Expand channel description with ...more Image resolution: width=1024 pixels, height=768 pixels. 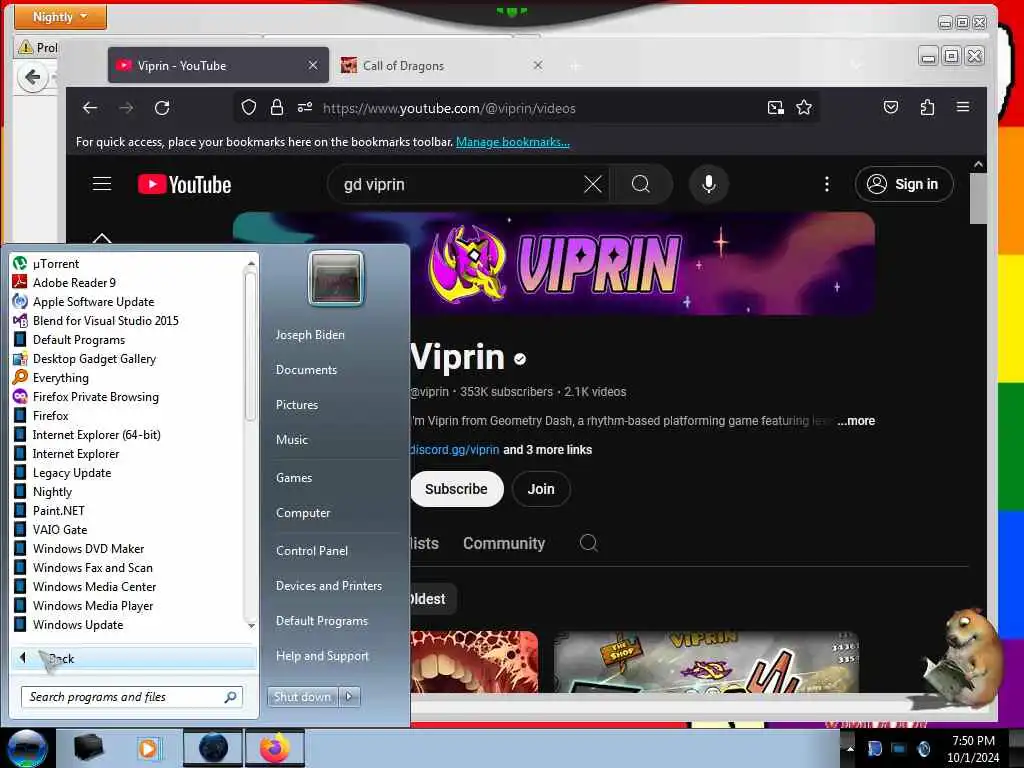point(856,421)
